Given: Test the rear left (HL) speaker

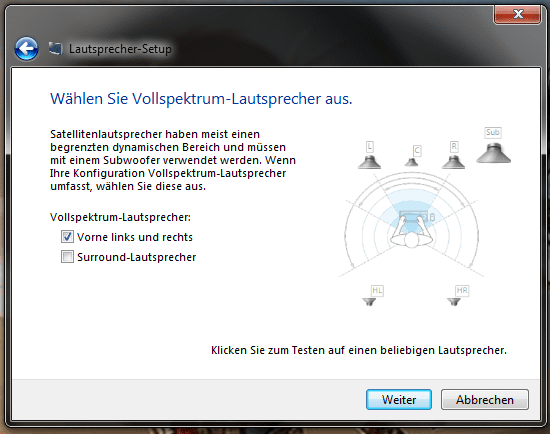Looking at the screenshot, I should click(369, 302).
